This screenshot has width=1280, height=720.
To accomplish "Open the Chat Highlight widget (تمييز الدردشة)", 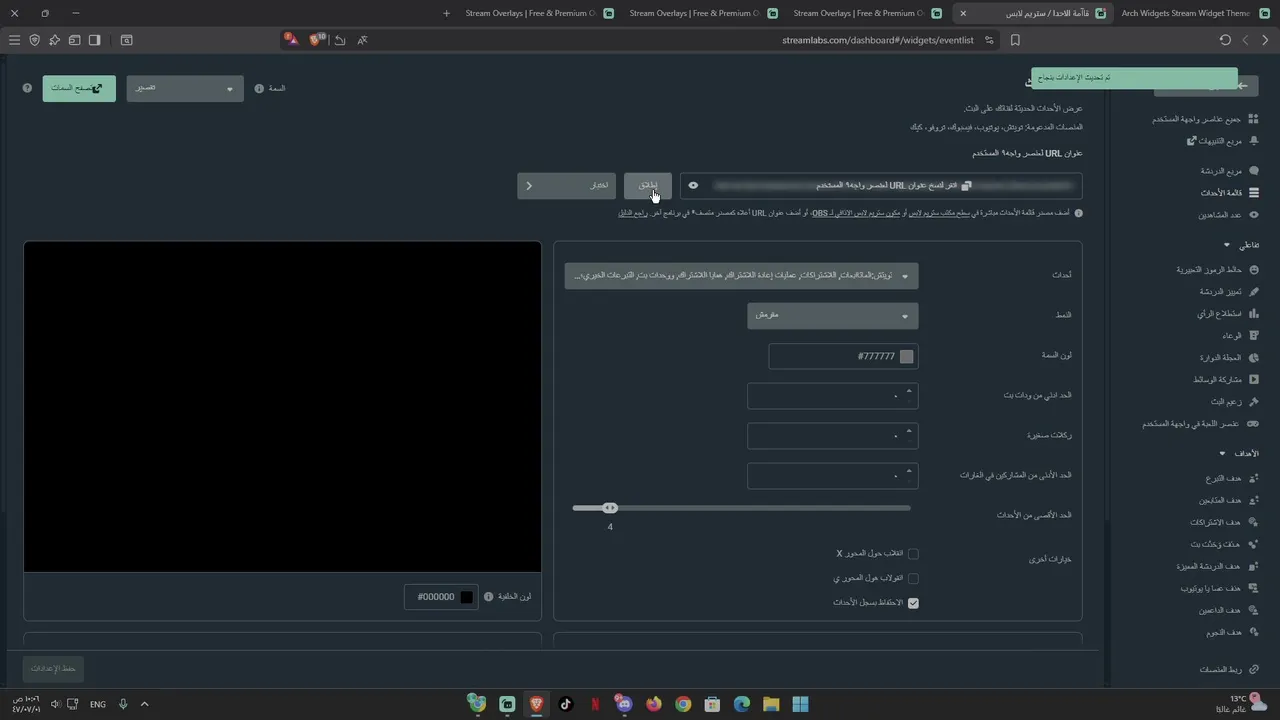I will (1229, 292).
